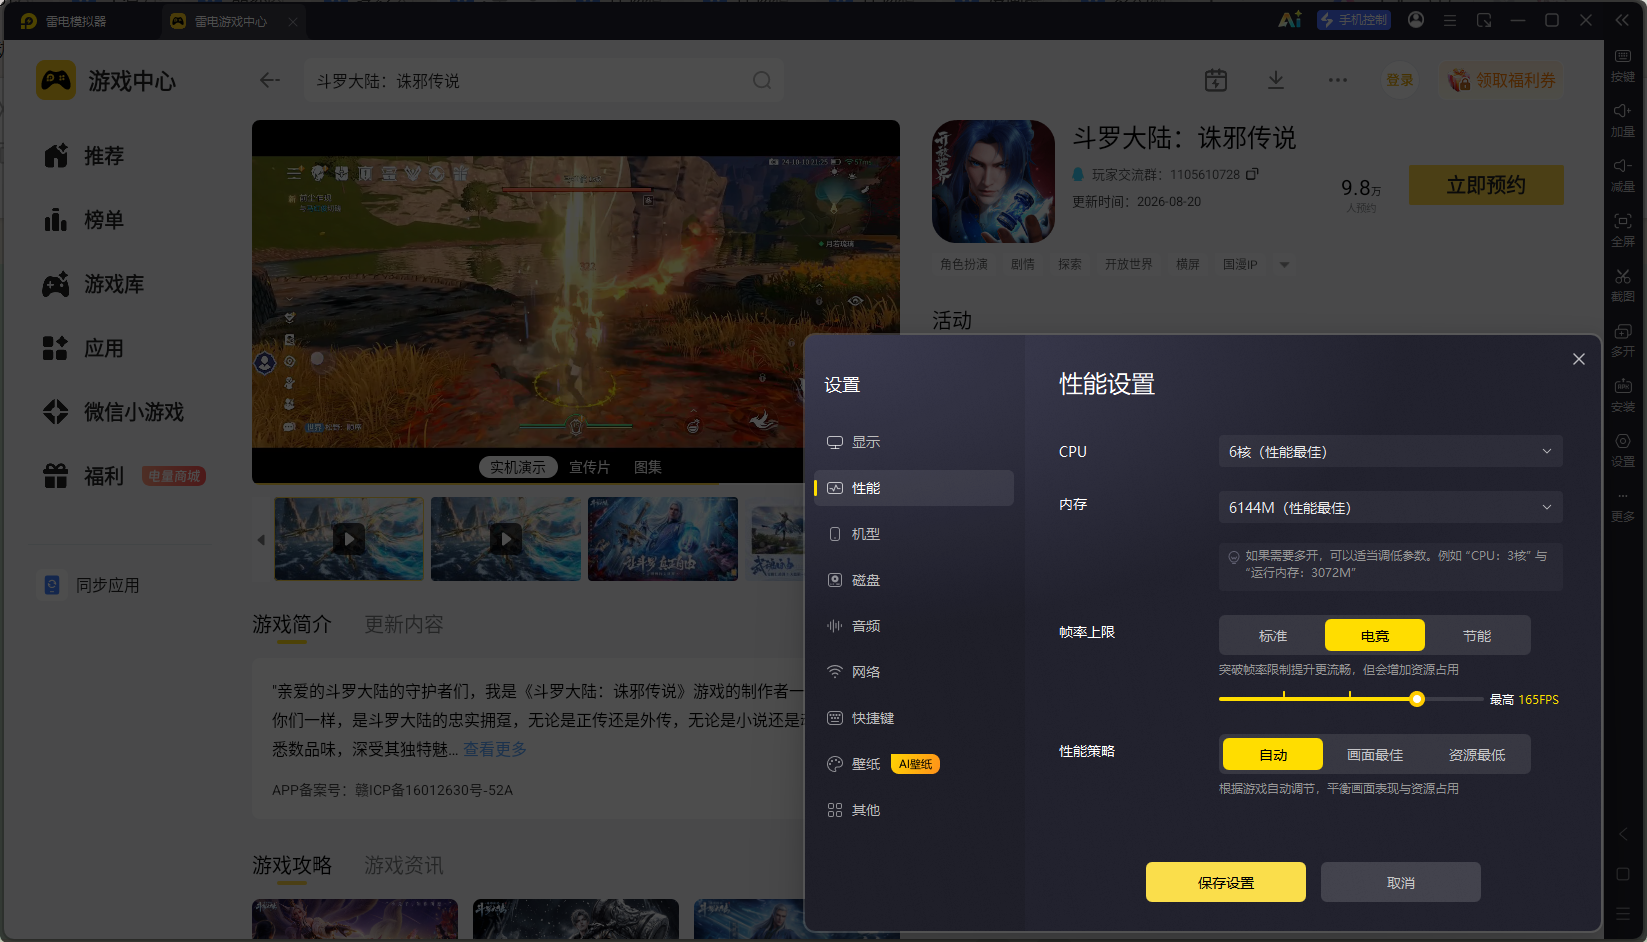
Task: Open 微信小游戏 mini games
Action: pos(114,412)
